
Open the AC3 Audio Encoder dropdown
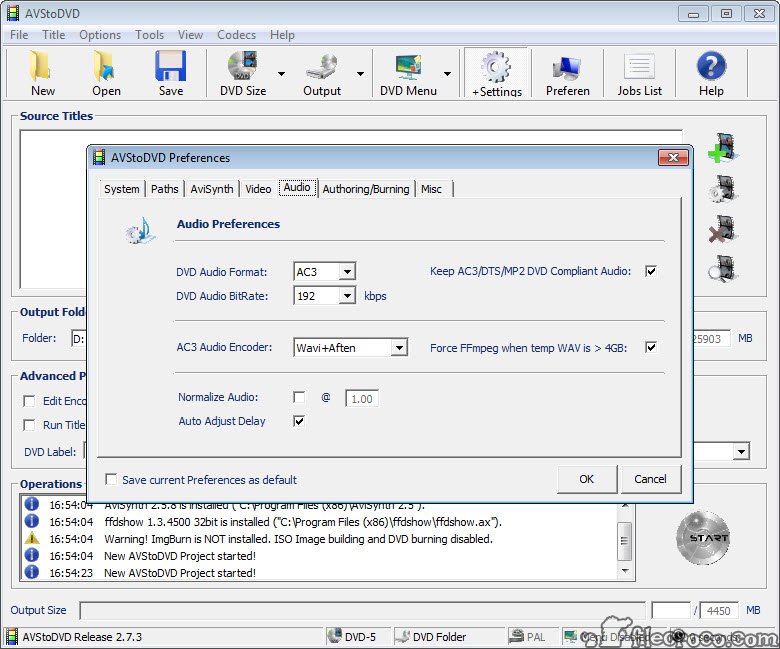399,347
